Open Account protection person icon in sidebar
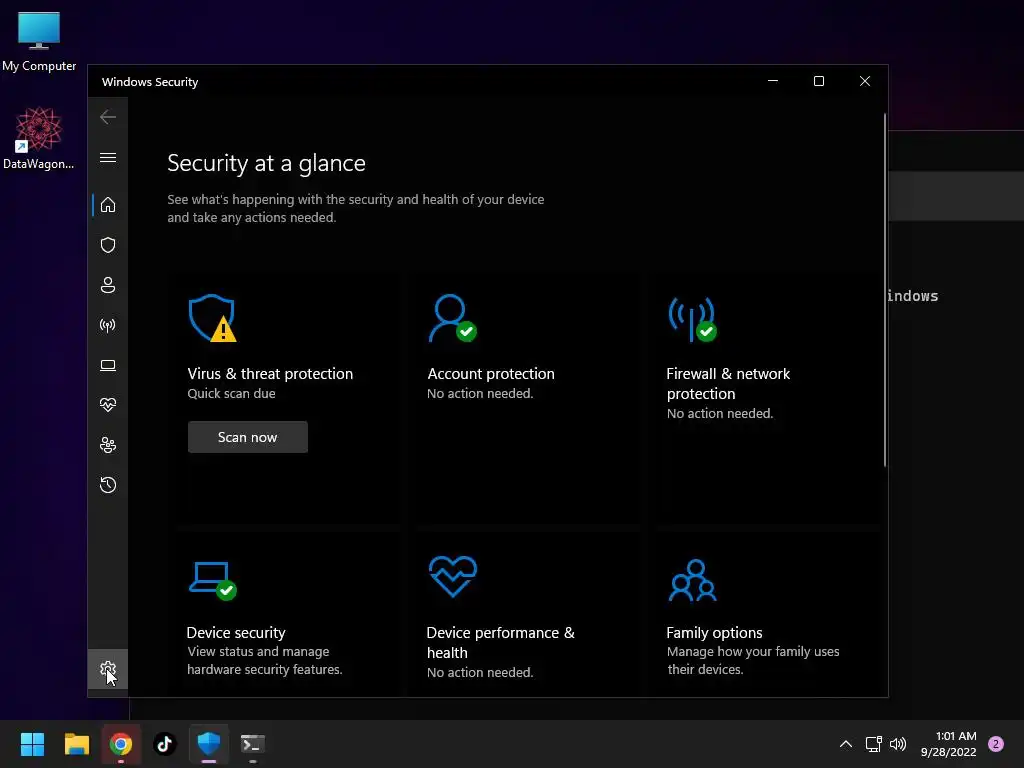 pyautogui.click(x=108, y=285)
